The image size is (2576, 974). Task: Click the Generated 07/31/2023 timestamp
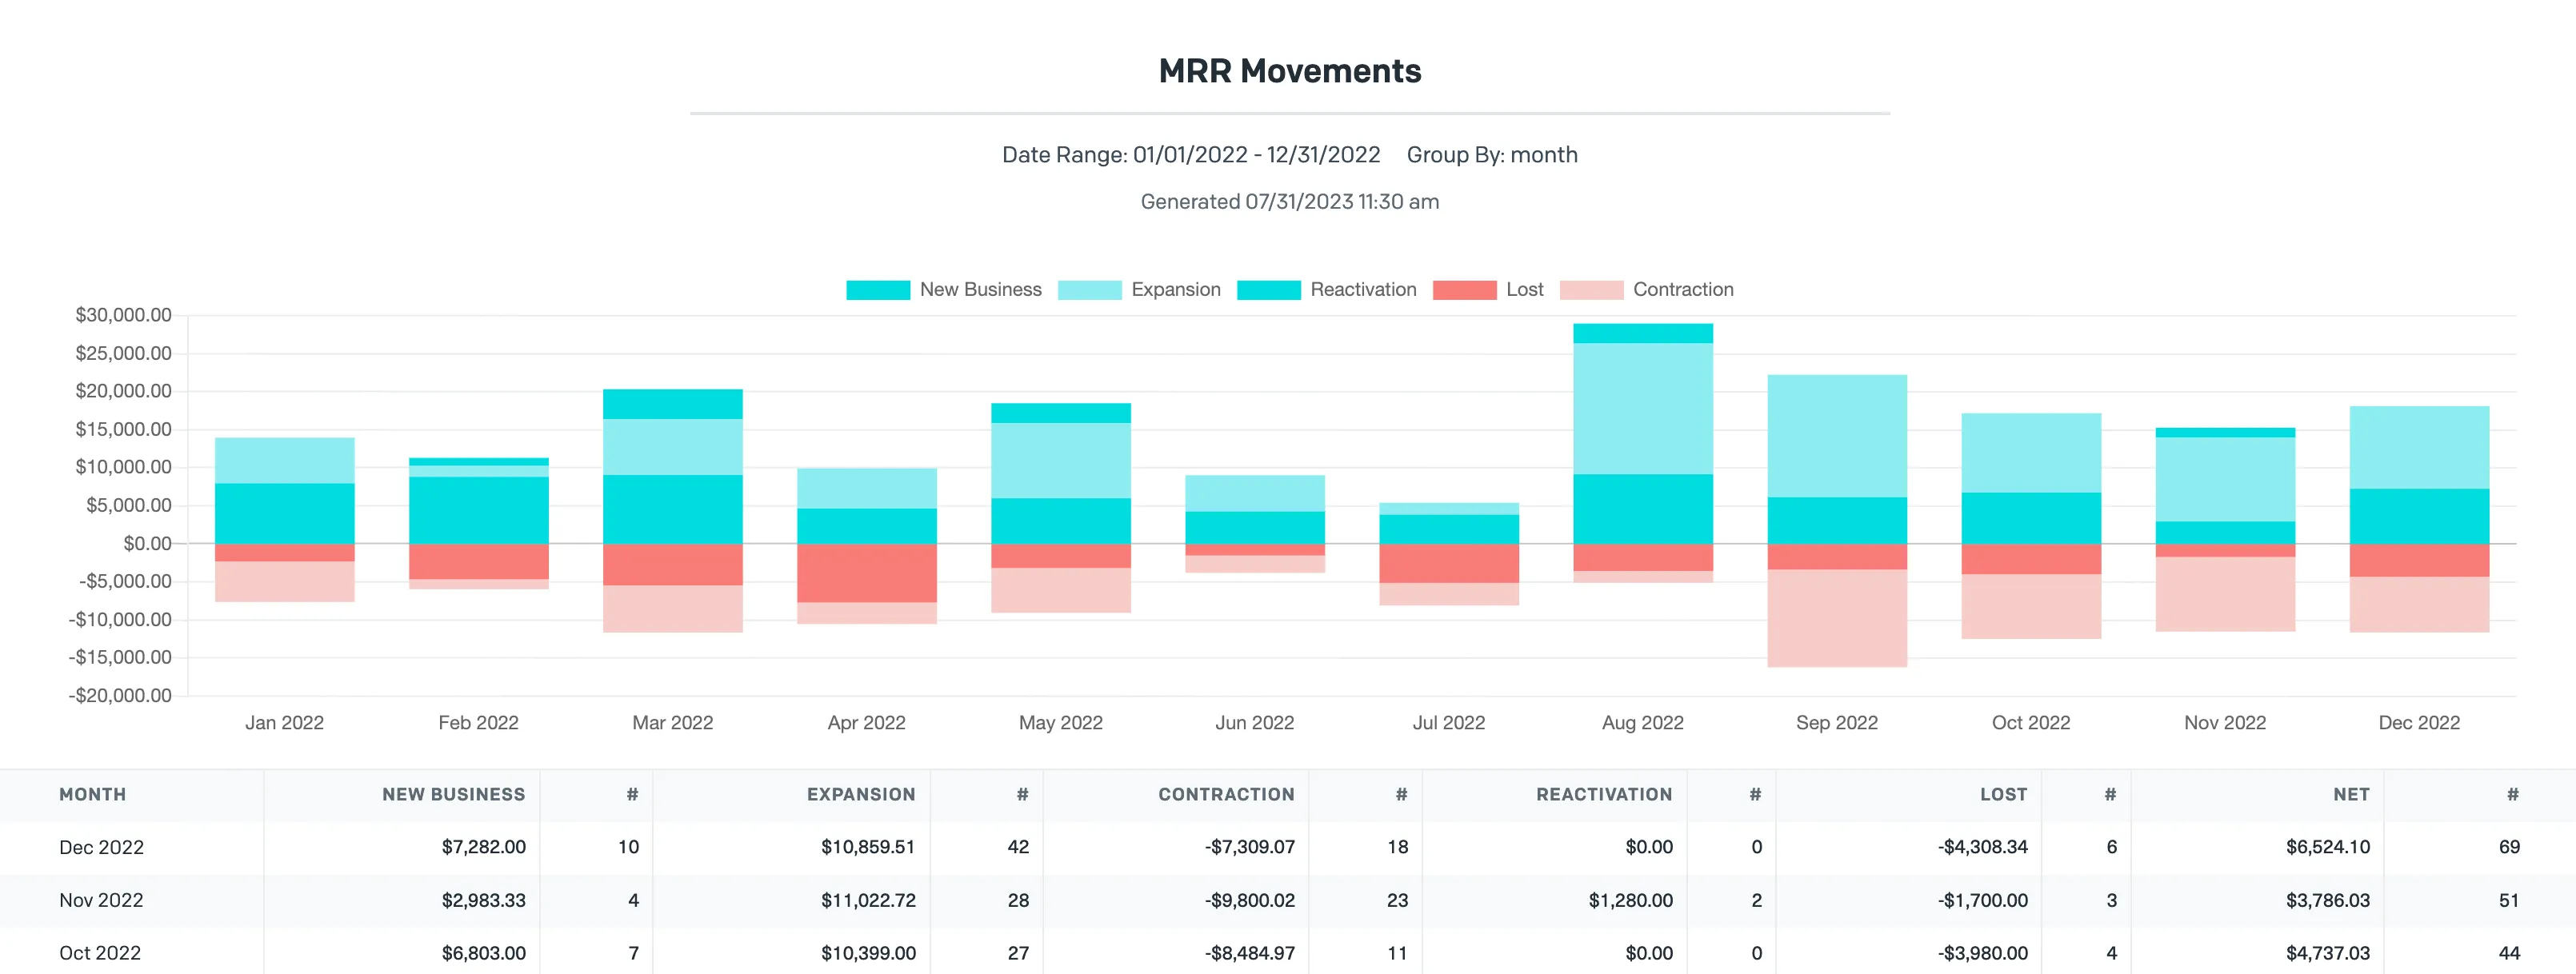click(x=1289, y=202)
